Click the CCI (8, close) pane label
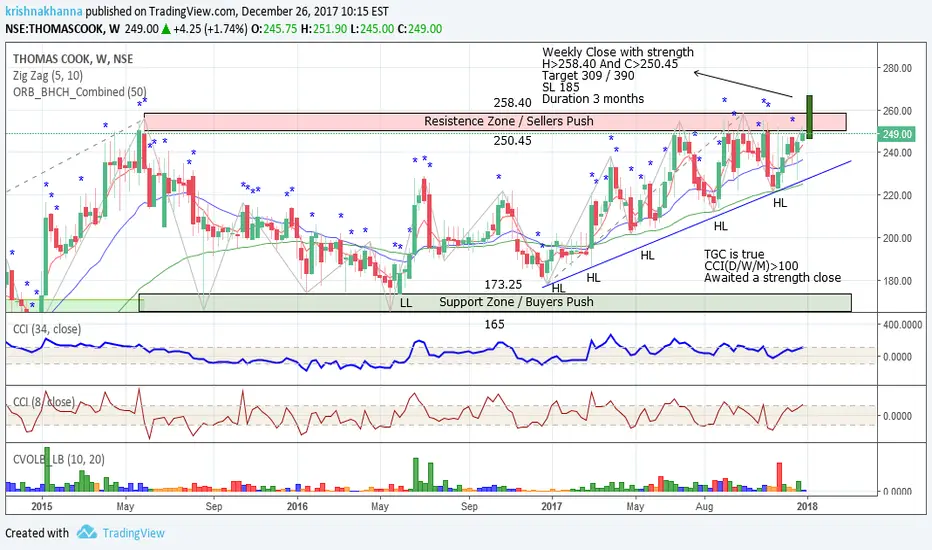This screenshot has width=932, height=550. pos(44,402)
